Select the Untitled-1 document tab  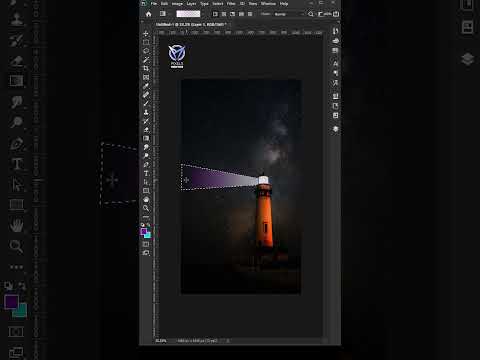190,25
